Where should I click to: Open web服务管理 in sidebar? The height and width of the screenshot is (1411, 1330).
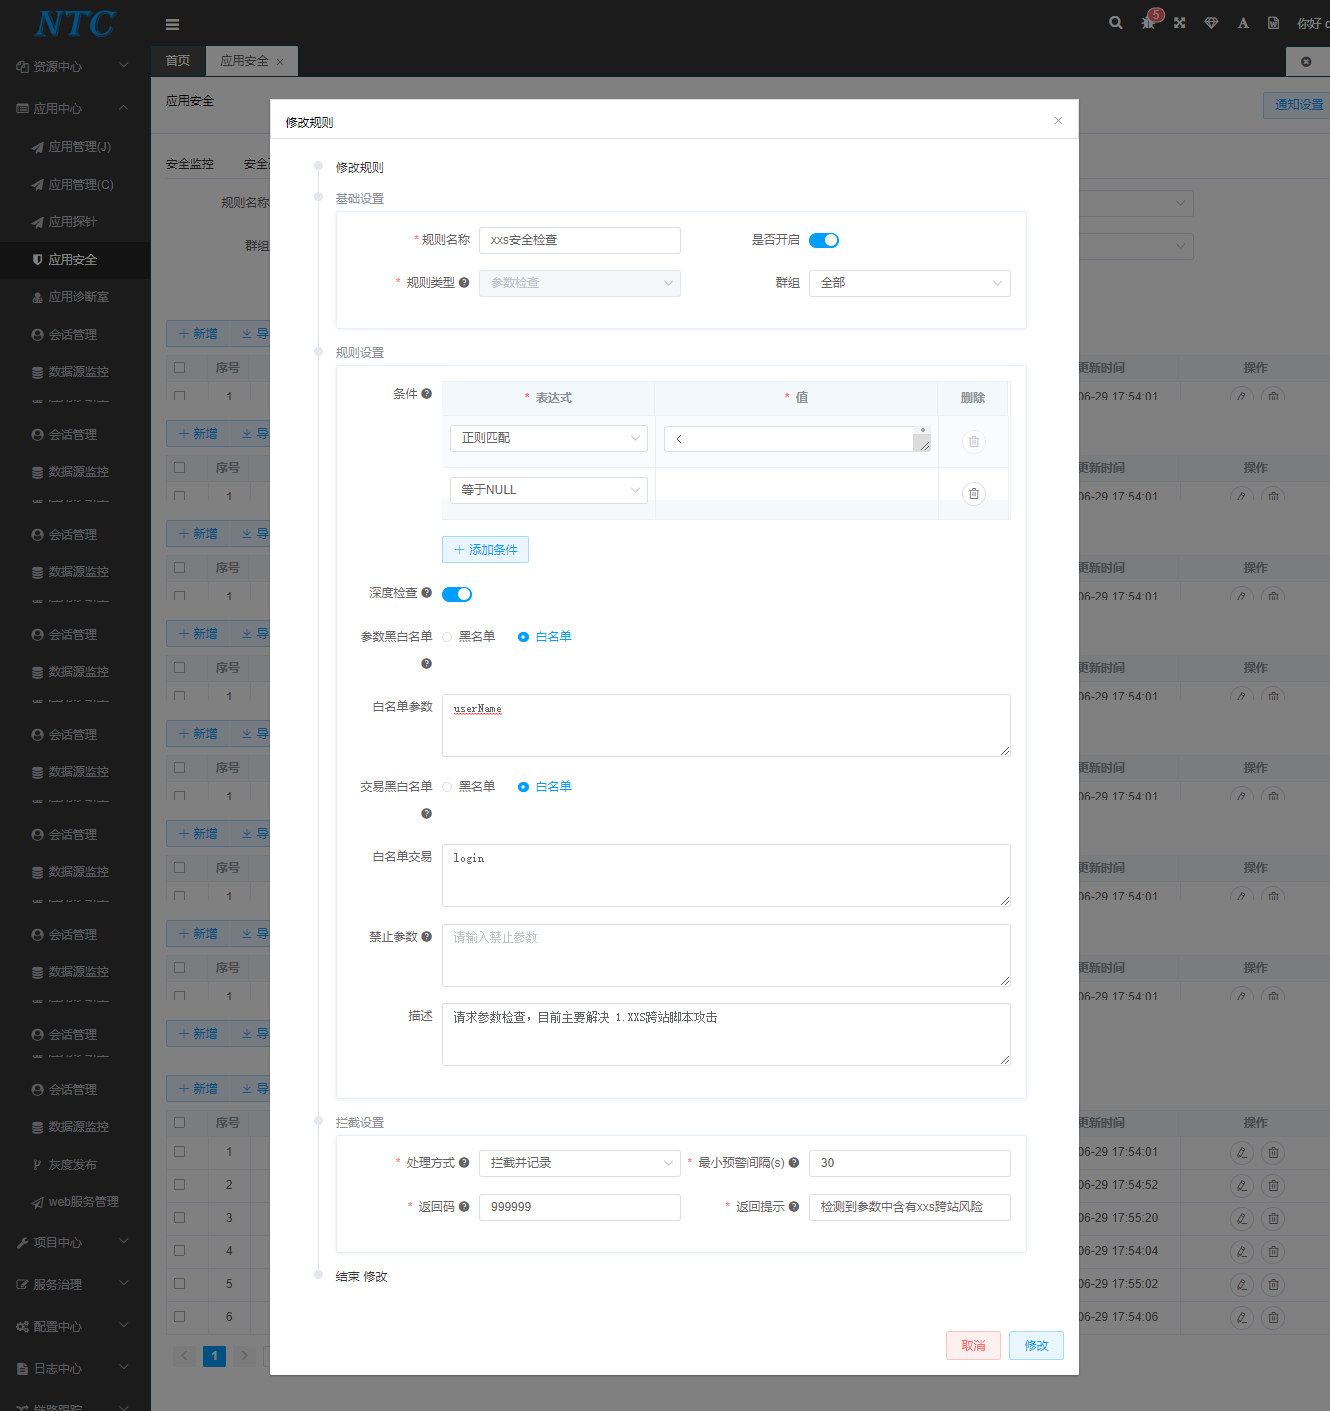[x=75, y=1202]
